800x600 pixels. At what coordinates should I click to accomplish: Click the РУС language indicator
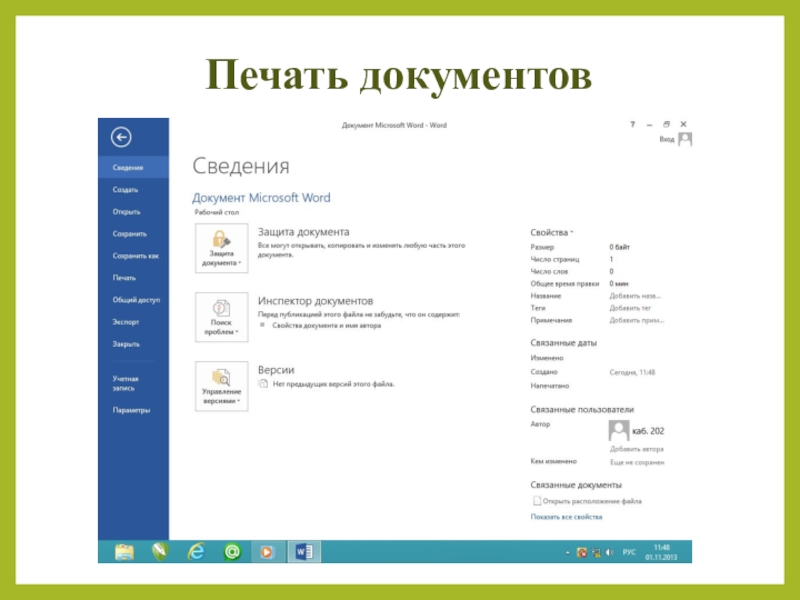point(629,552)
